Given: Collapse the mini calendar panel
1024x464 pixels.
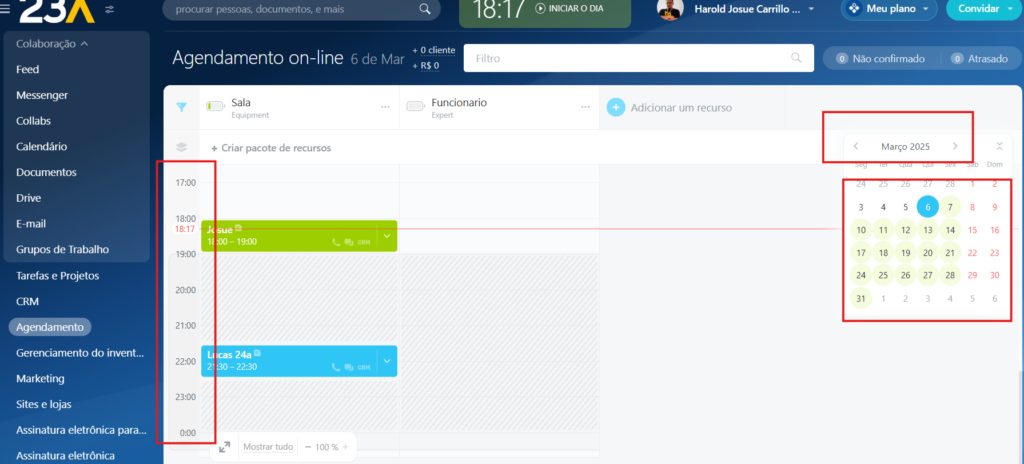Looking at the screenshot, I should point(1000,146).
